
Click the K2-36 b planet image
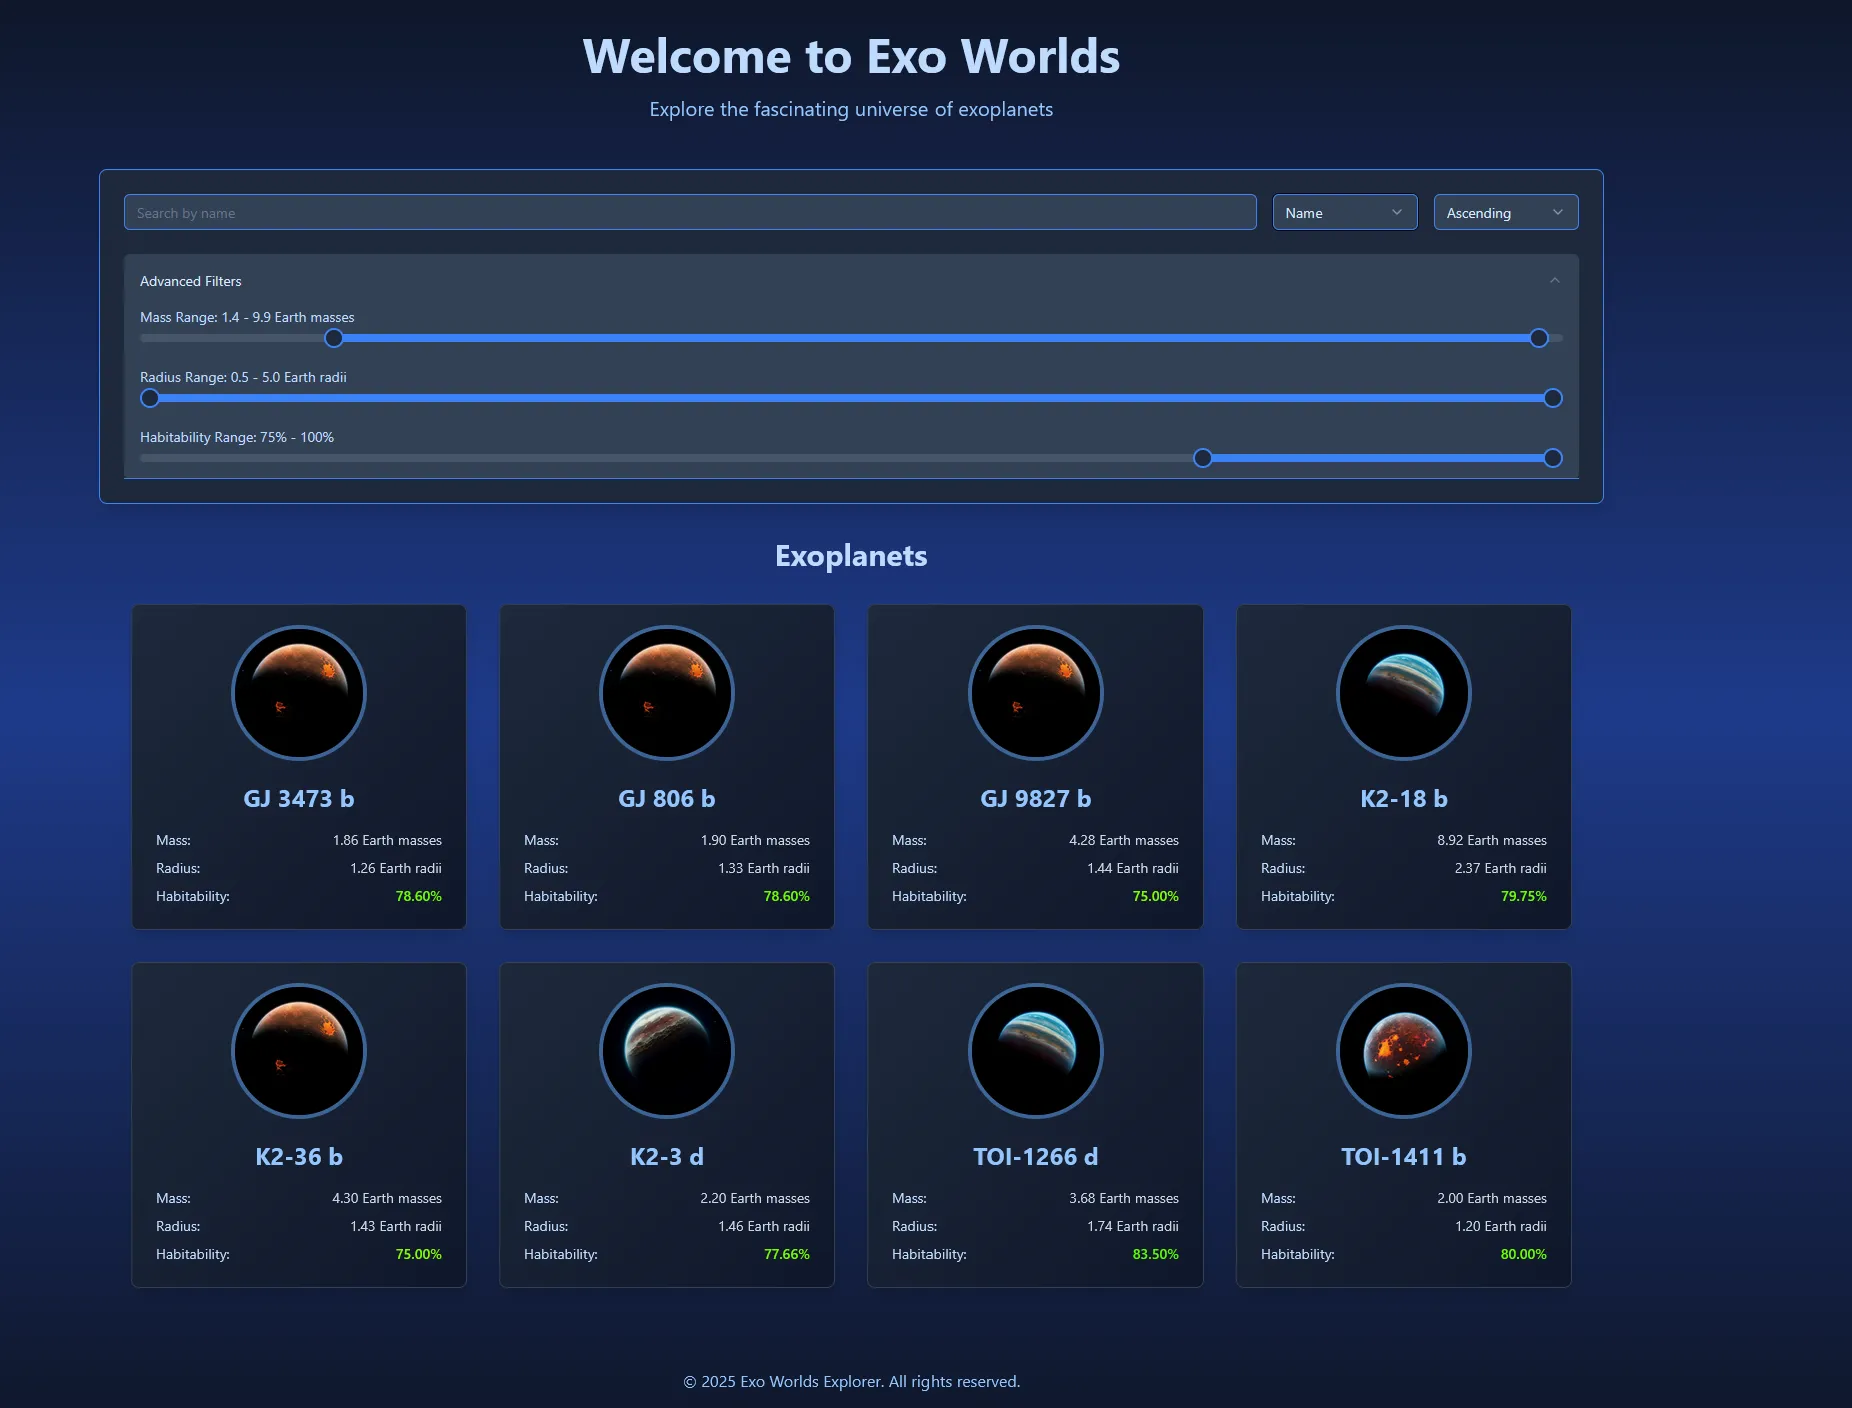pos(298,1051)
